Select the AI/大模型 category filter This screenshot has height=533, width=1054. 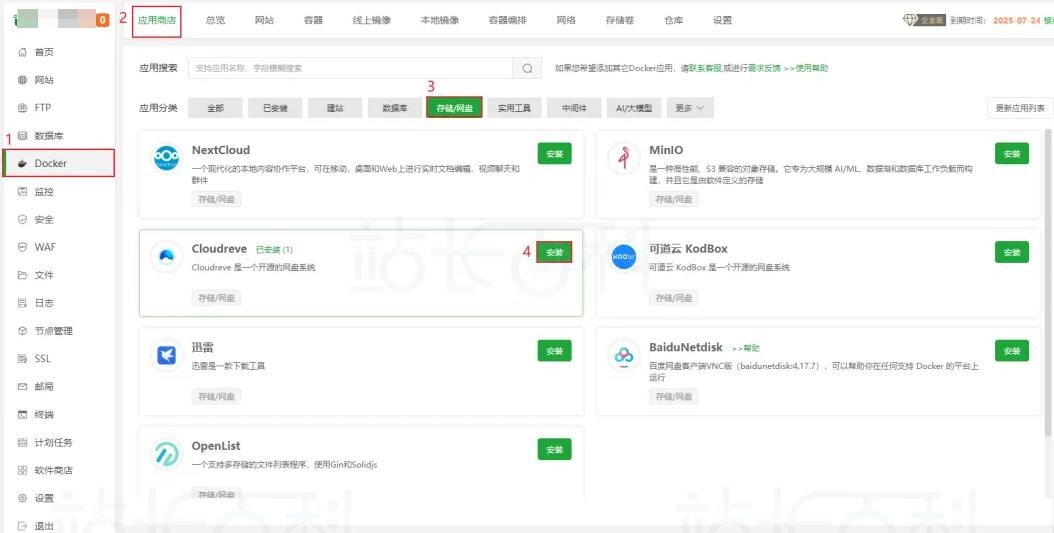(634, 108)
